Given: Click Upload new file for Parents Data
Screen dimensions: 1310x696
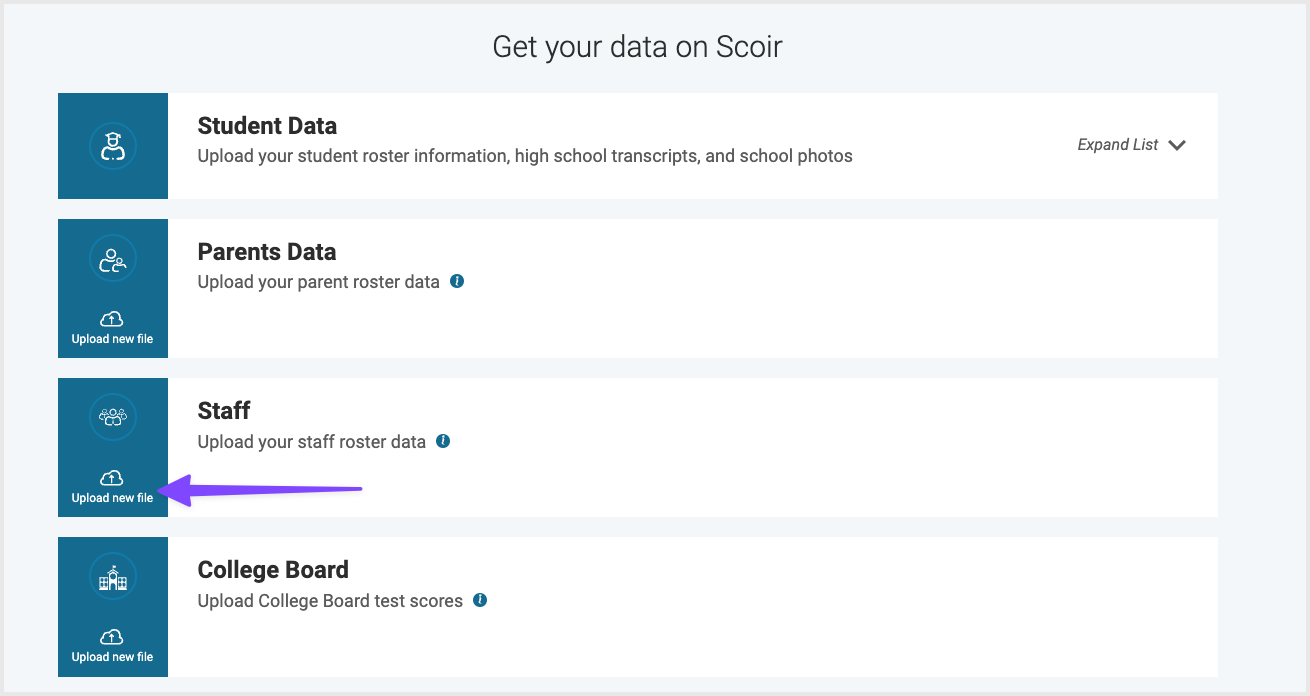Looking at the screenshot, I should [112, 339].
